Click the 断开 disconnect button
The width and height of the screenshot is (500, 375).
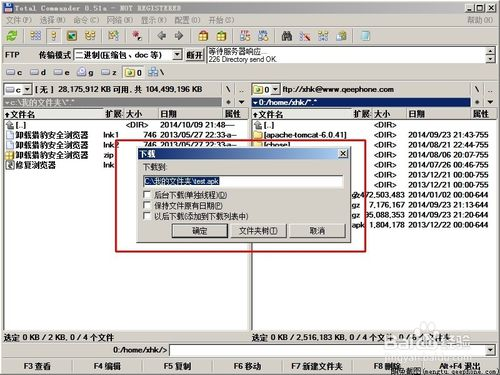tap(195, 55)
